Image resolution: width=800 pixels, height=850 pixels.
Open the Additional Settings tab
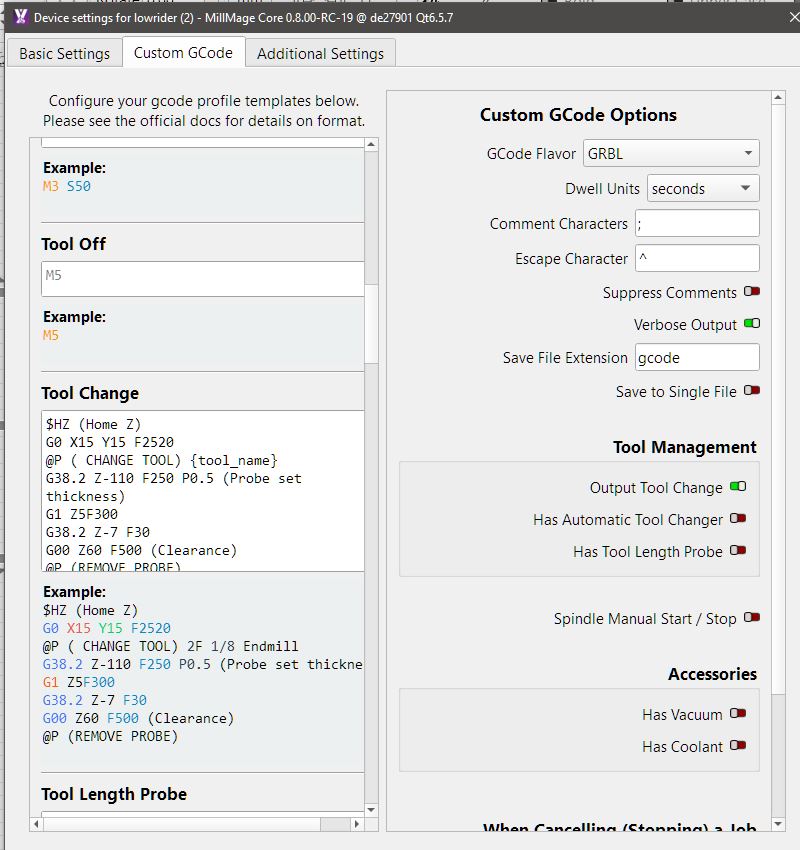[x=320, y=54]
